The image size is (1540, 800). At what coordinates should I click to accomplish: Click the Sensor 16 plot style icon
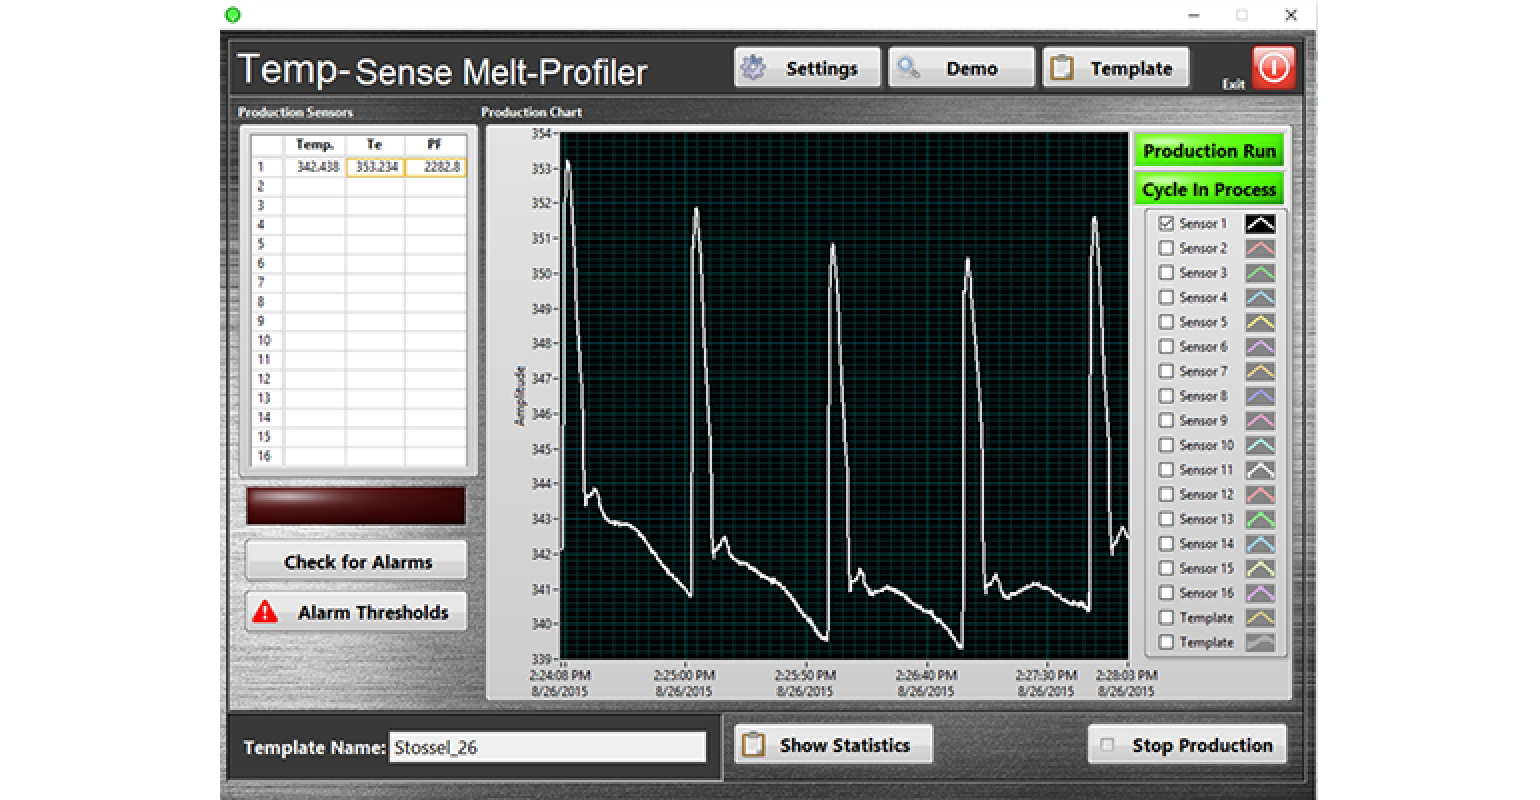click(x=1260, y=593)
